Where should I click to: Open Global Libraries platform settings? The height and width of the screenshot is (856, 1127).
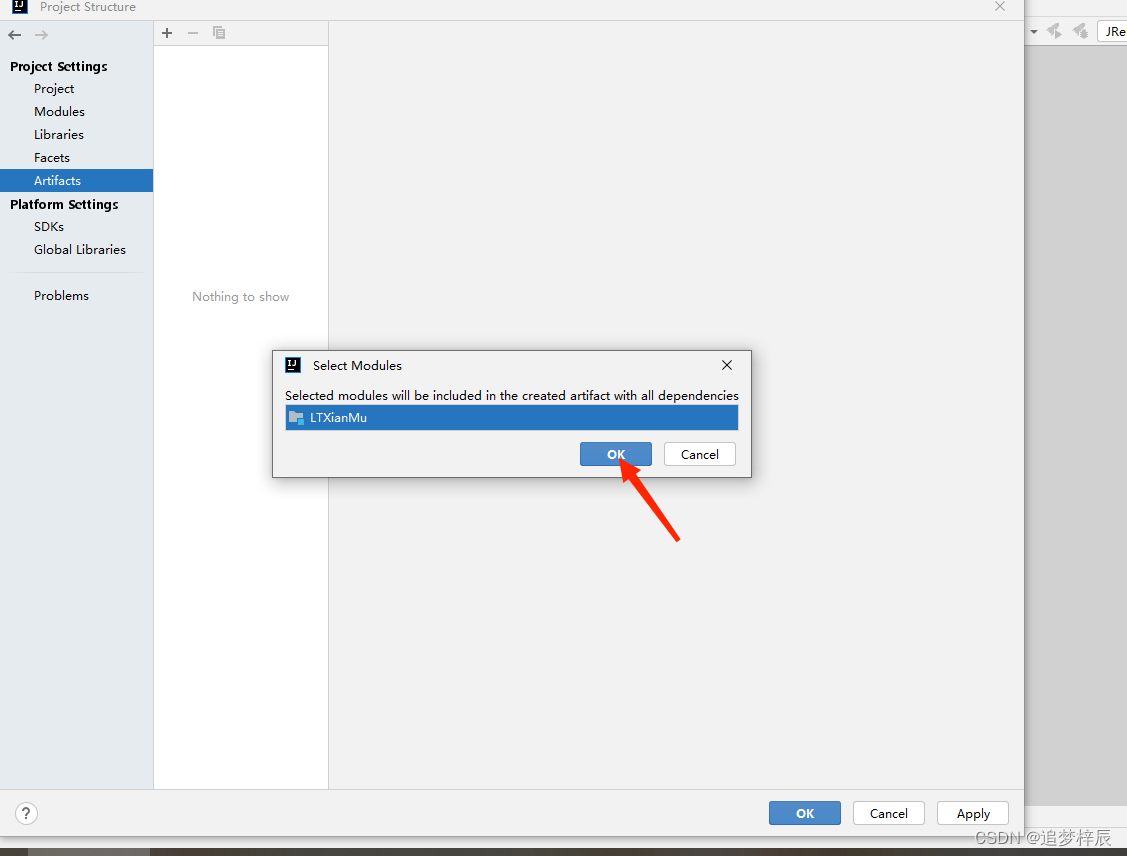coord(80,249)
